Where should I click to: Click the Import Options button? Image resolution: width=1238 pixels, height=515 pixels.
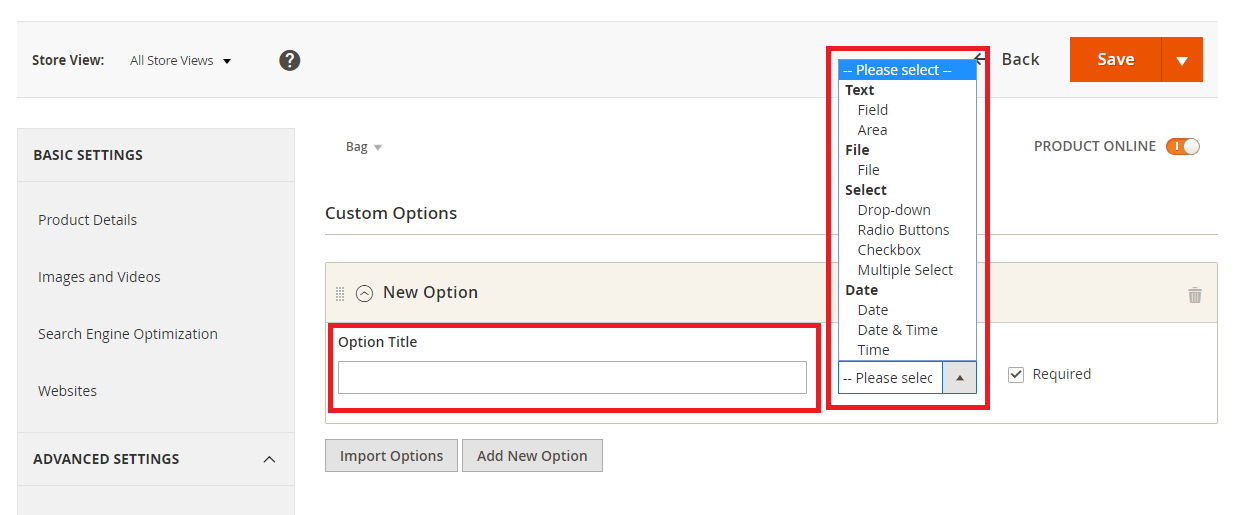point(391,456)
